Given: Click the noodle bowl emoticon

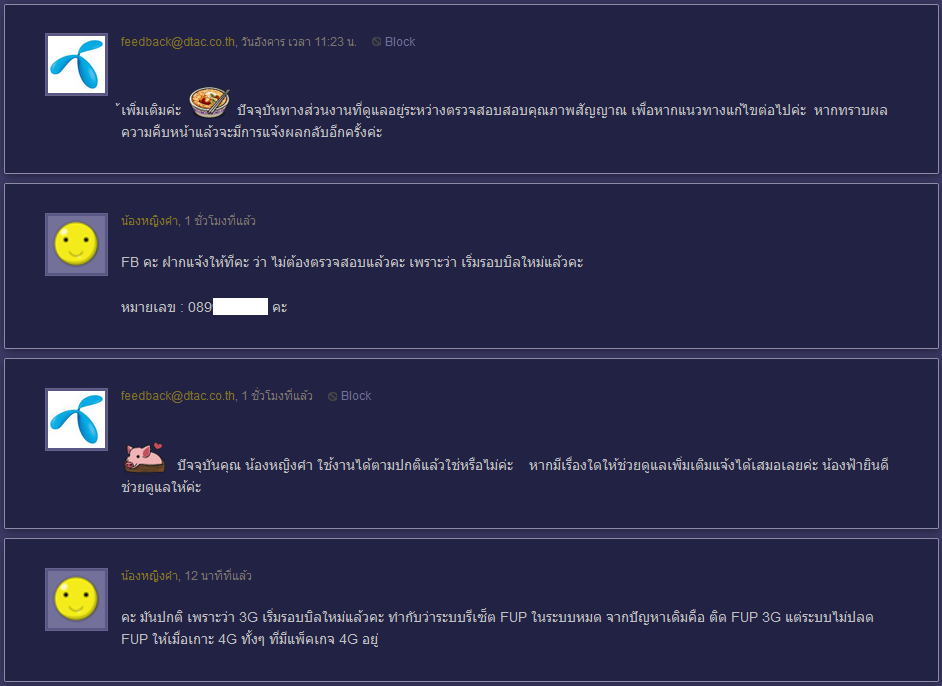Looking at the screenshot, I should 209,102.
